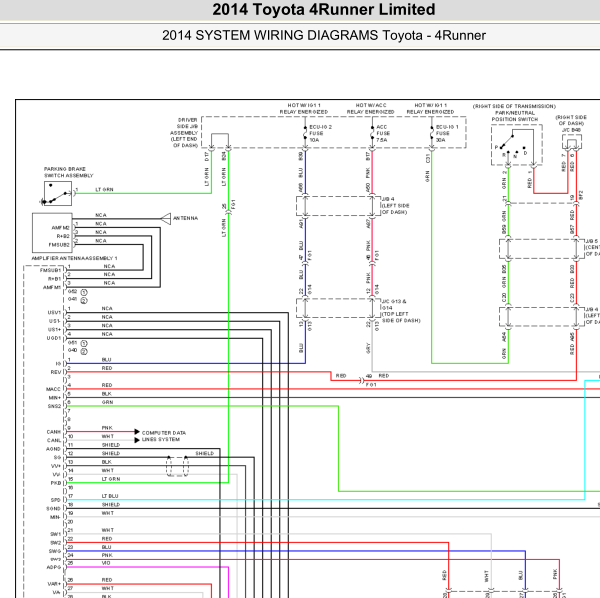Select the "J/C G13 & G14" connector label
Viewport: 600px width, 598px height.
(401, 311)
